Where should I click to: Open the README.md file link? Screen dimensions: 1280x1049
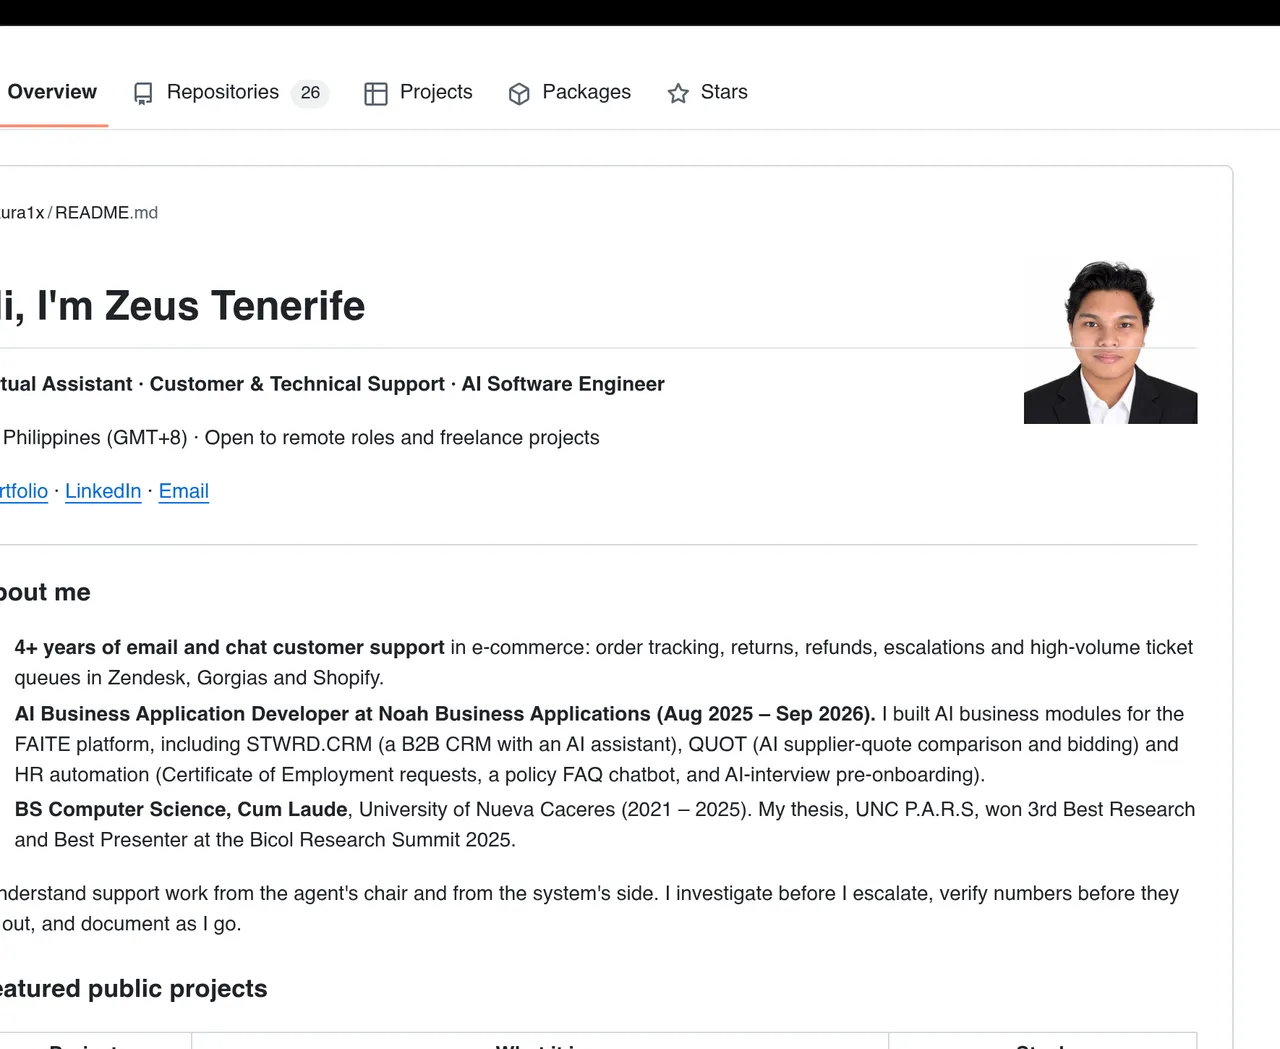pyautogui.click(x=106, y=212)
